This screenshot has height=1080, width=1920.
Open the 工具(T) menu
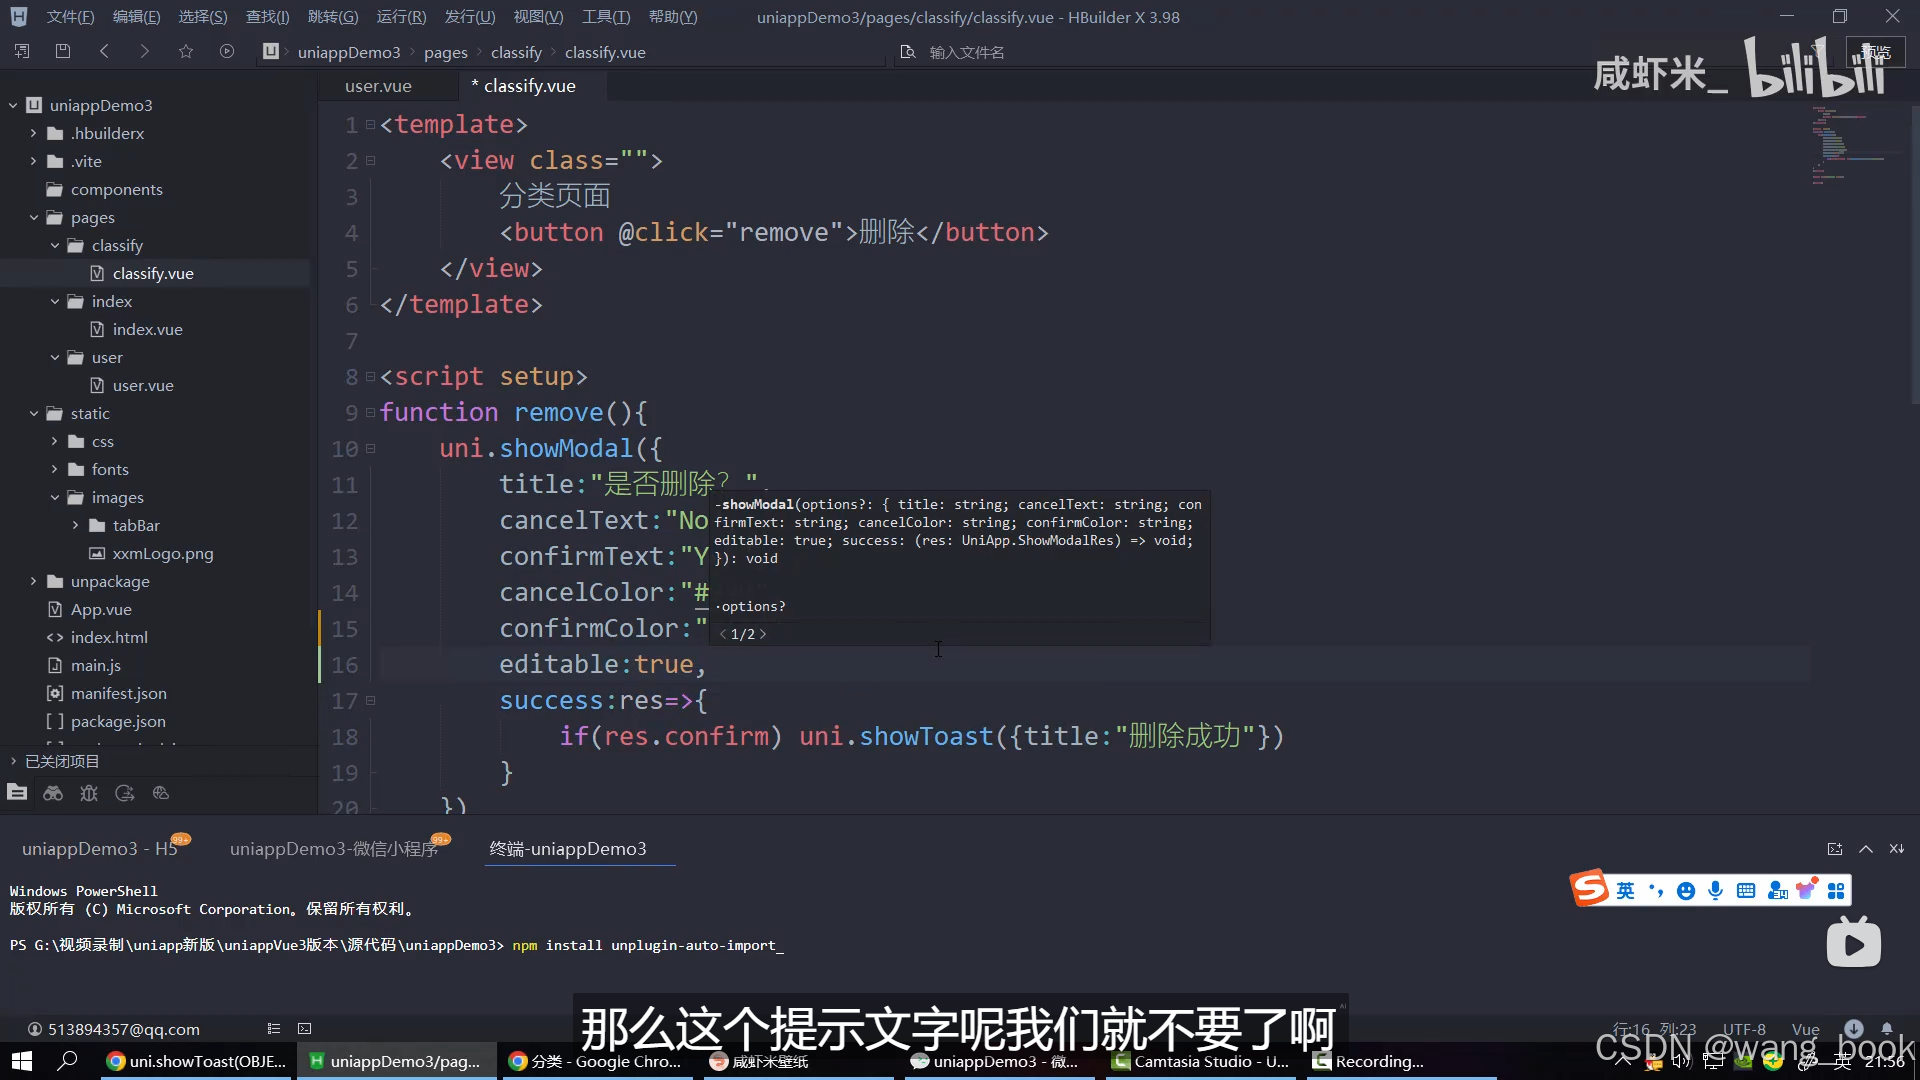click(x=606, y=17)
